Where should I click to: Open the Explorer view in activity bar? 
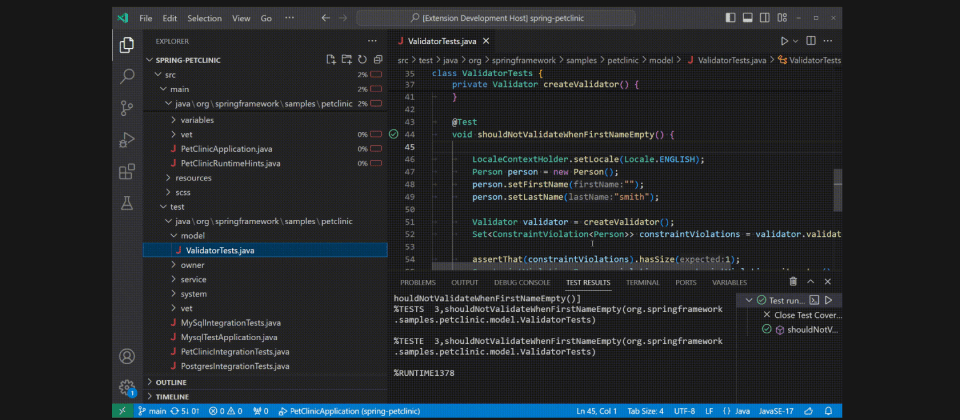point(127,45)
